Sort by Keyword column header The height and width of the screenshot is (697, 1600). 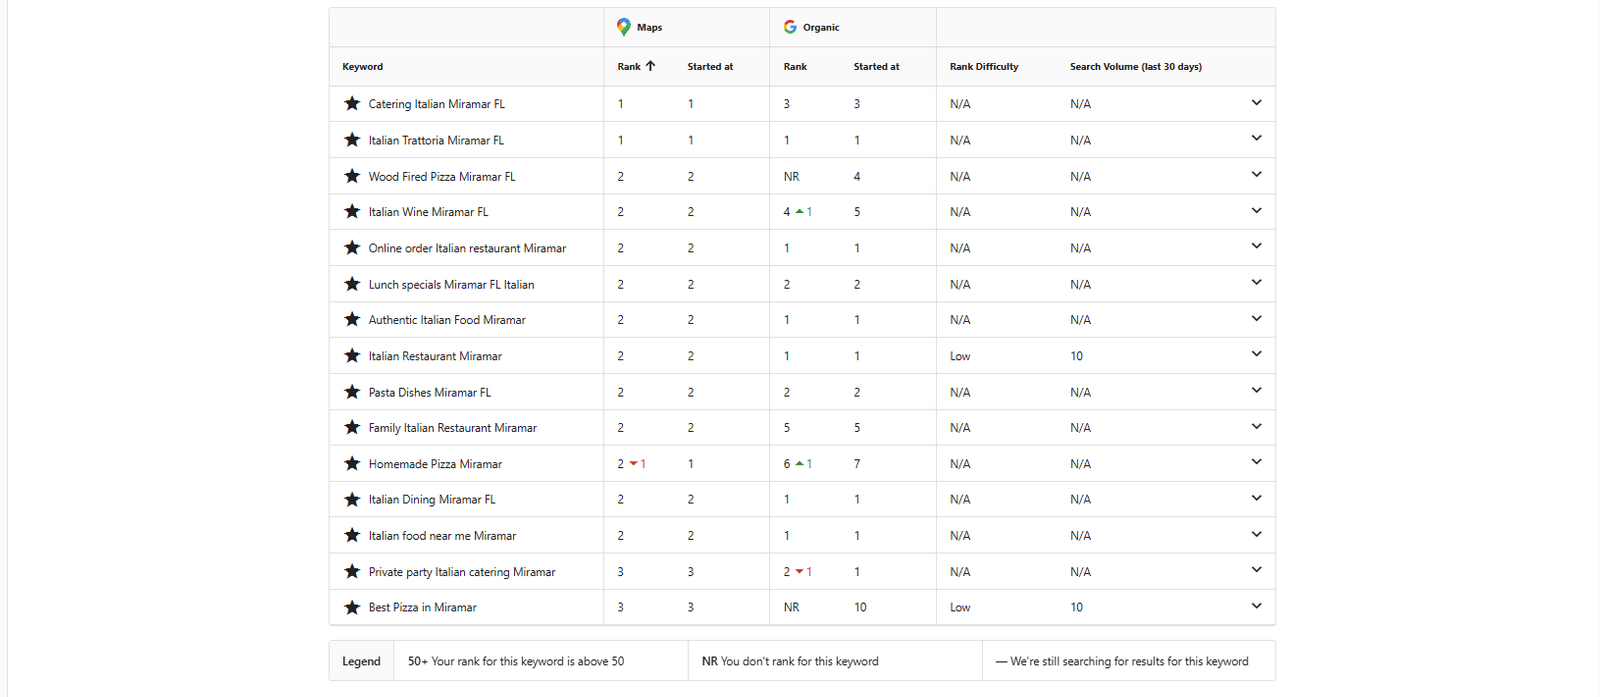[362, 67]
